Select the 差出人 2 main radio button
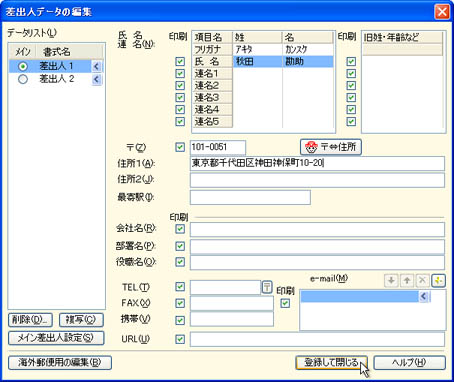This screenshot has width=454, height=382. pyautogui.click(x=23, y=79)
